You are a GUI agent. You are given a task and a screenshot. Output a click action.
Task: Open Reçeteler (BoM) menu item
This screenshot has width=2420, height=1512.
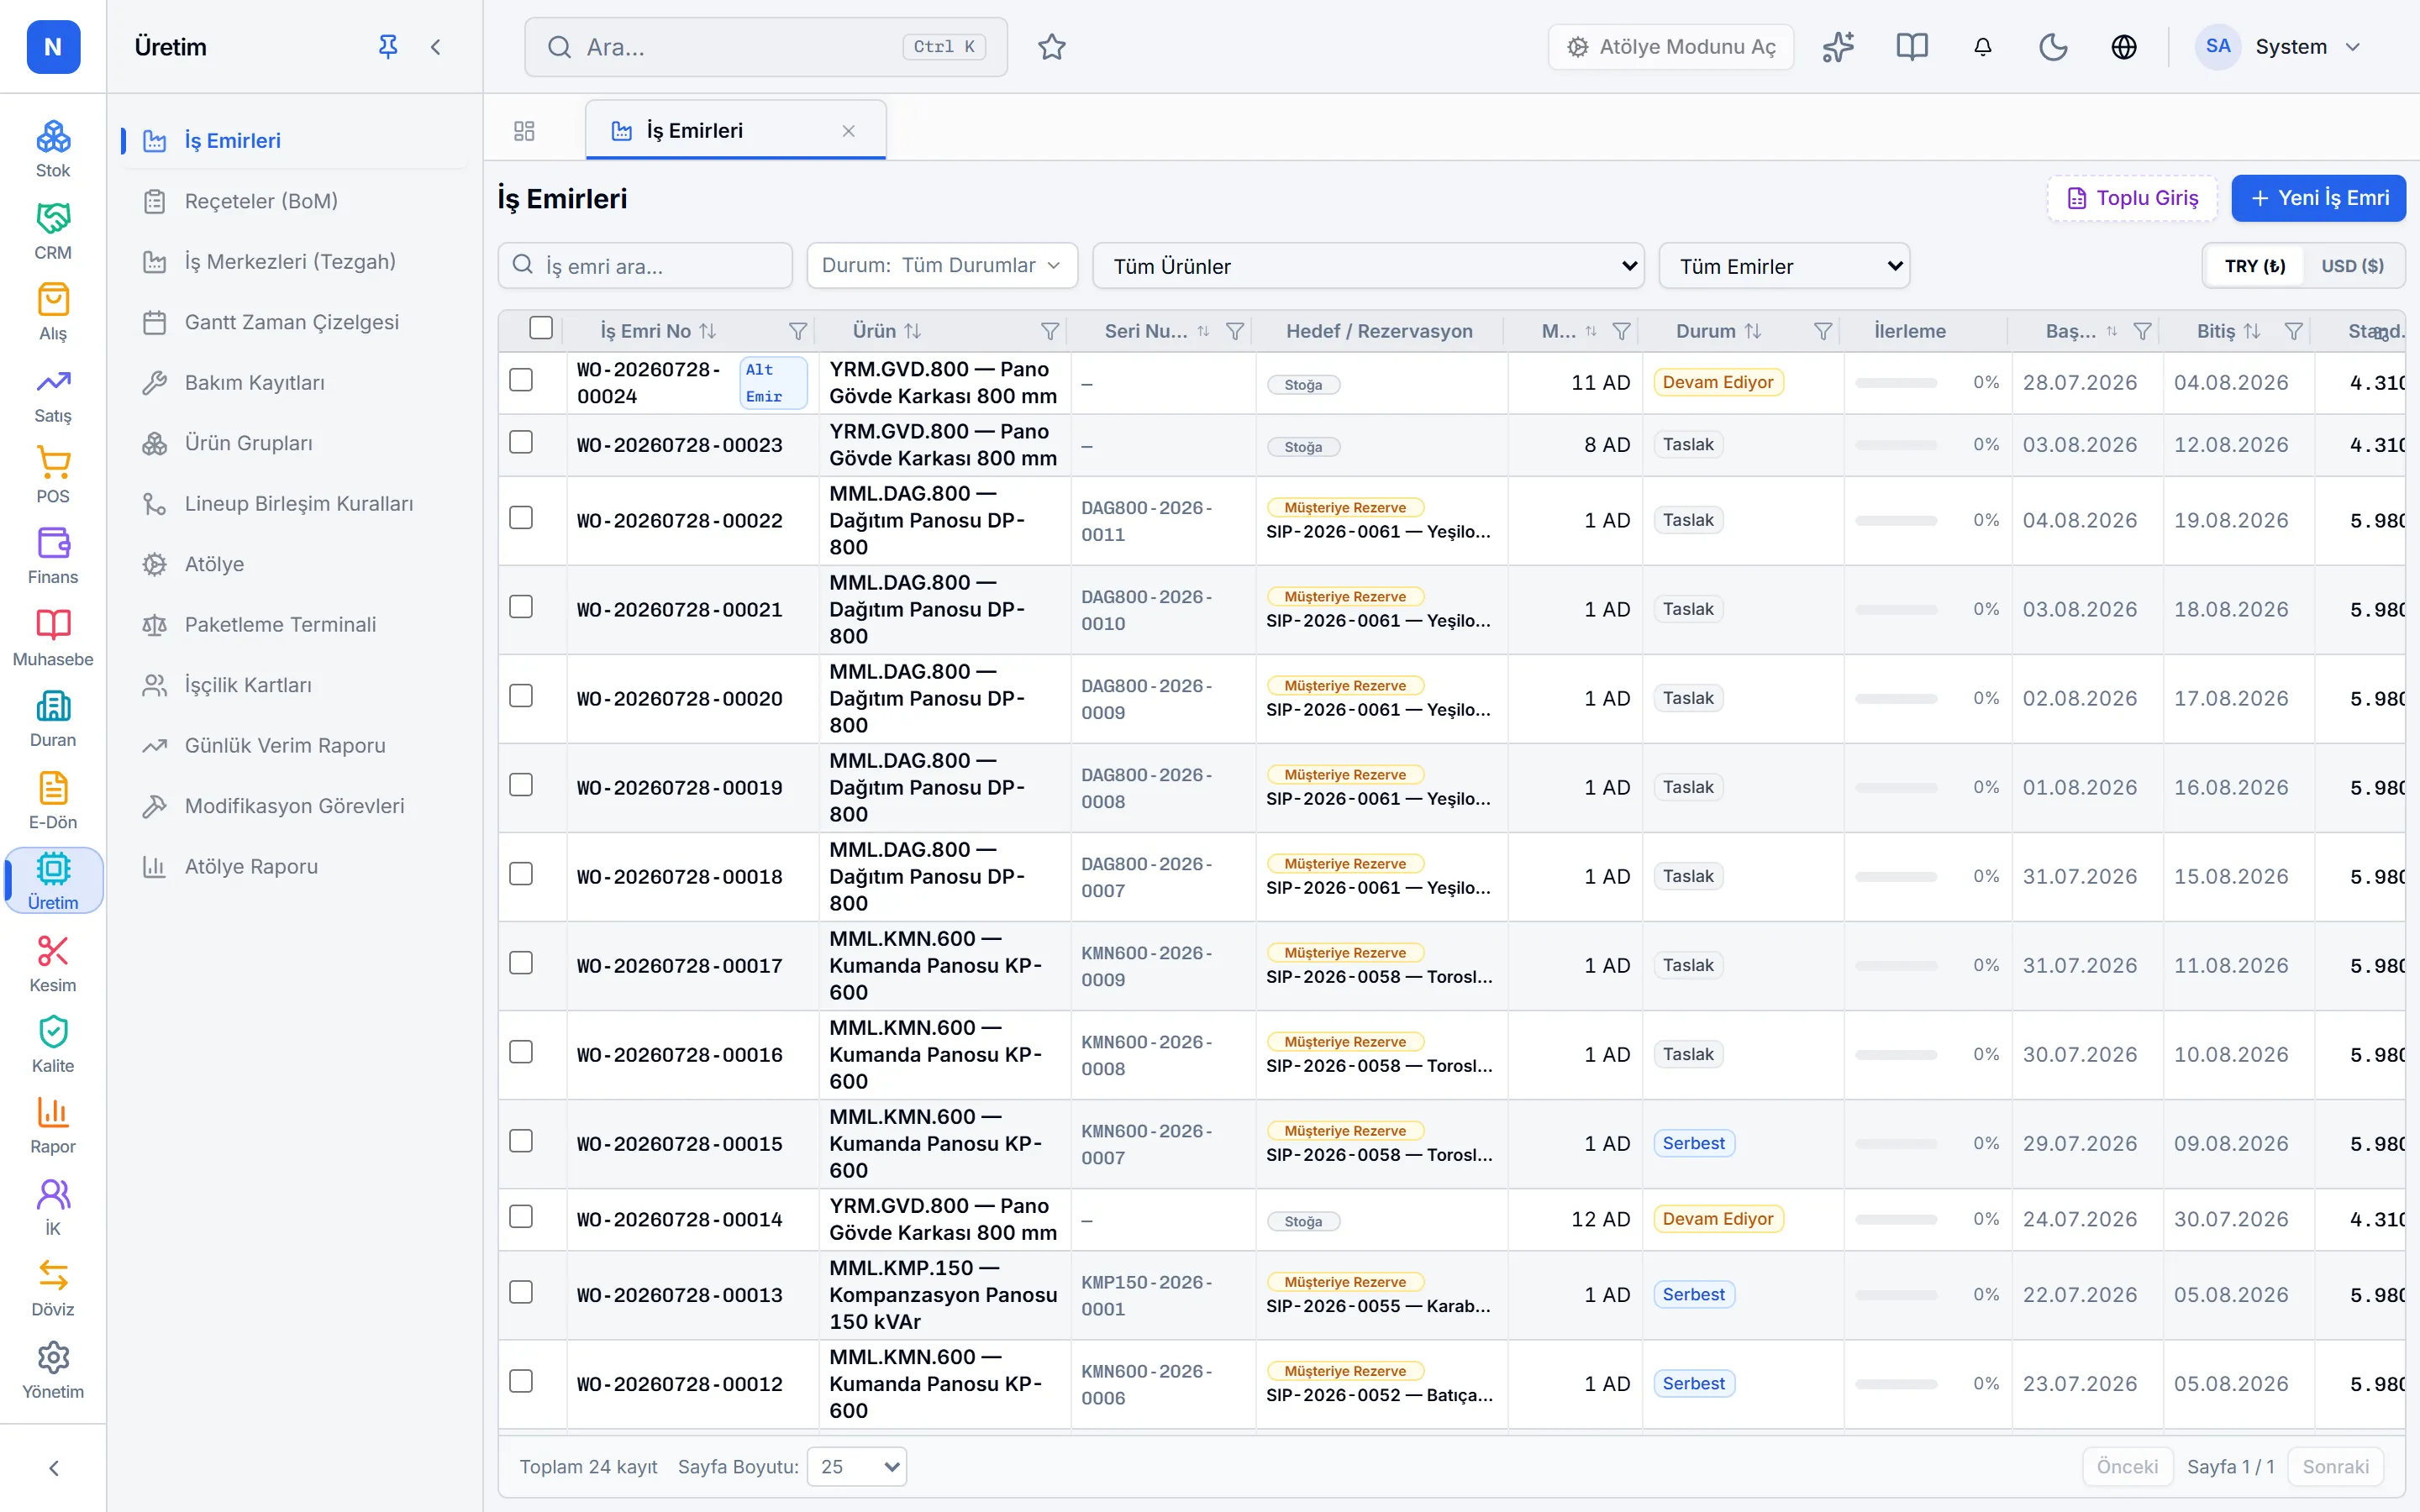pyautogui.click(x=261, y=201)
